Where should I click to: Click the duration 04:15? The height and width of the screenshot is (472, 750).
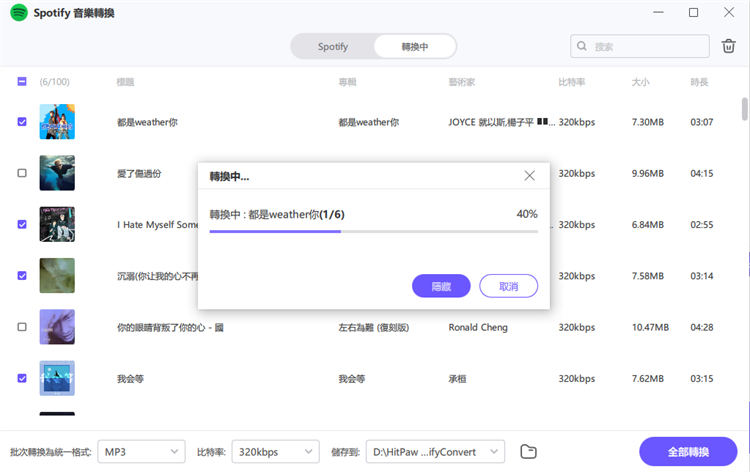[702, 173]
